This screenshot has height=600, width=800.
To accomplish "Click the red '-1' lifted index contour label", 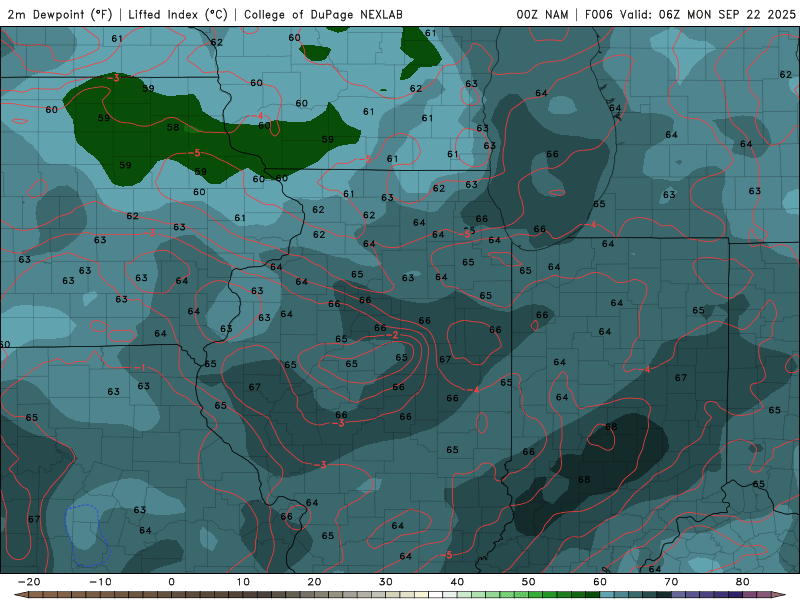I will click(140, 368).
